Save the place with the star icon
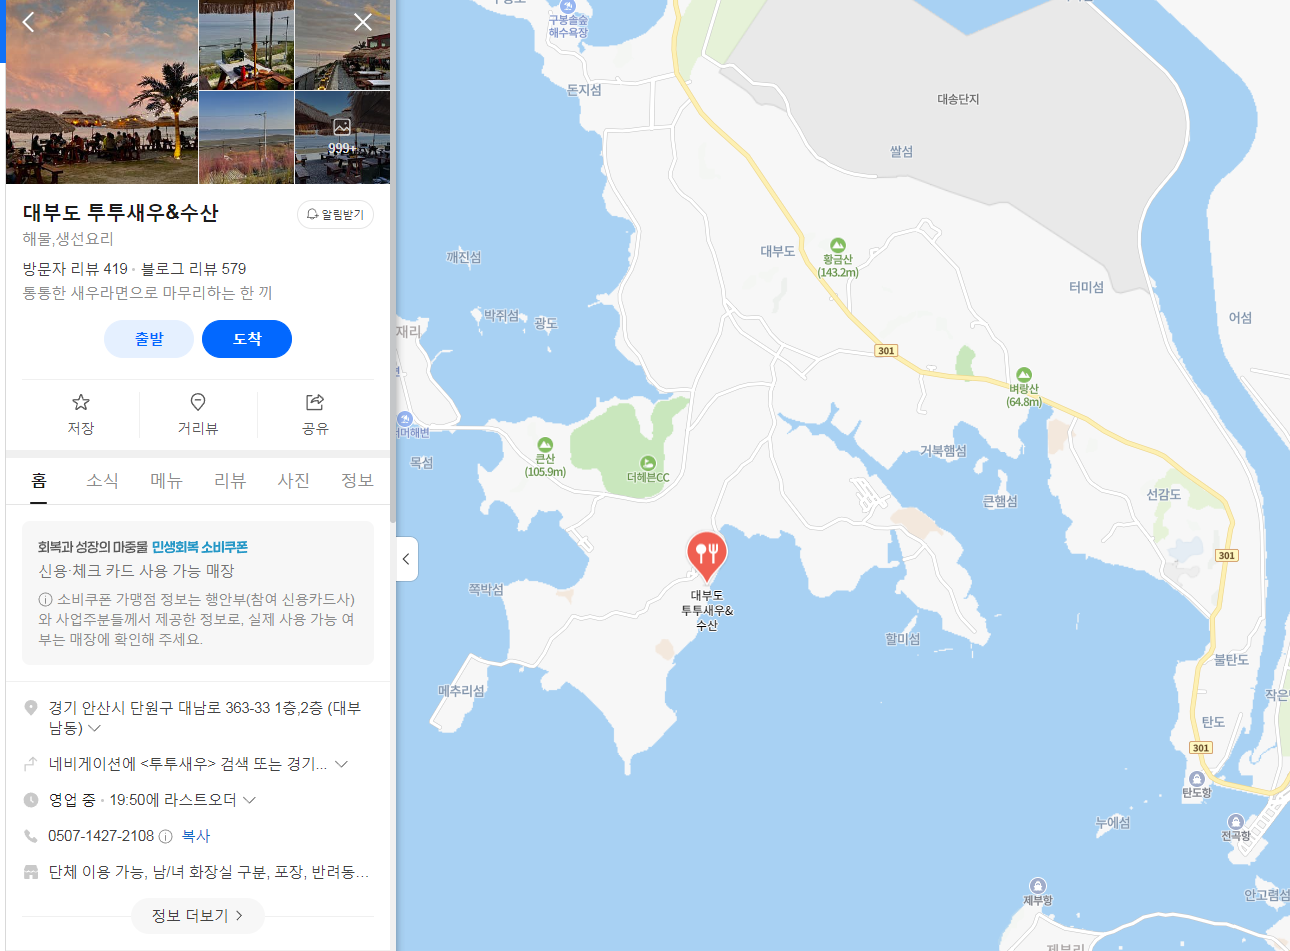 coord(81,413)
